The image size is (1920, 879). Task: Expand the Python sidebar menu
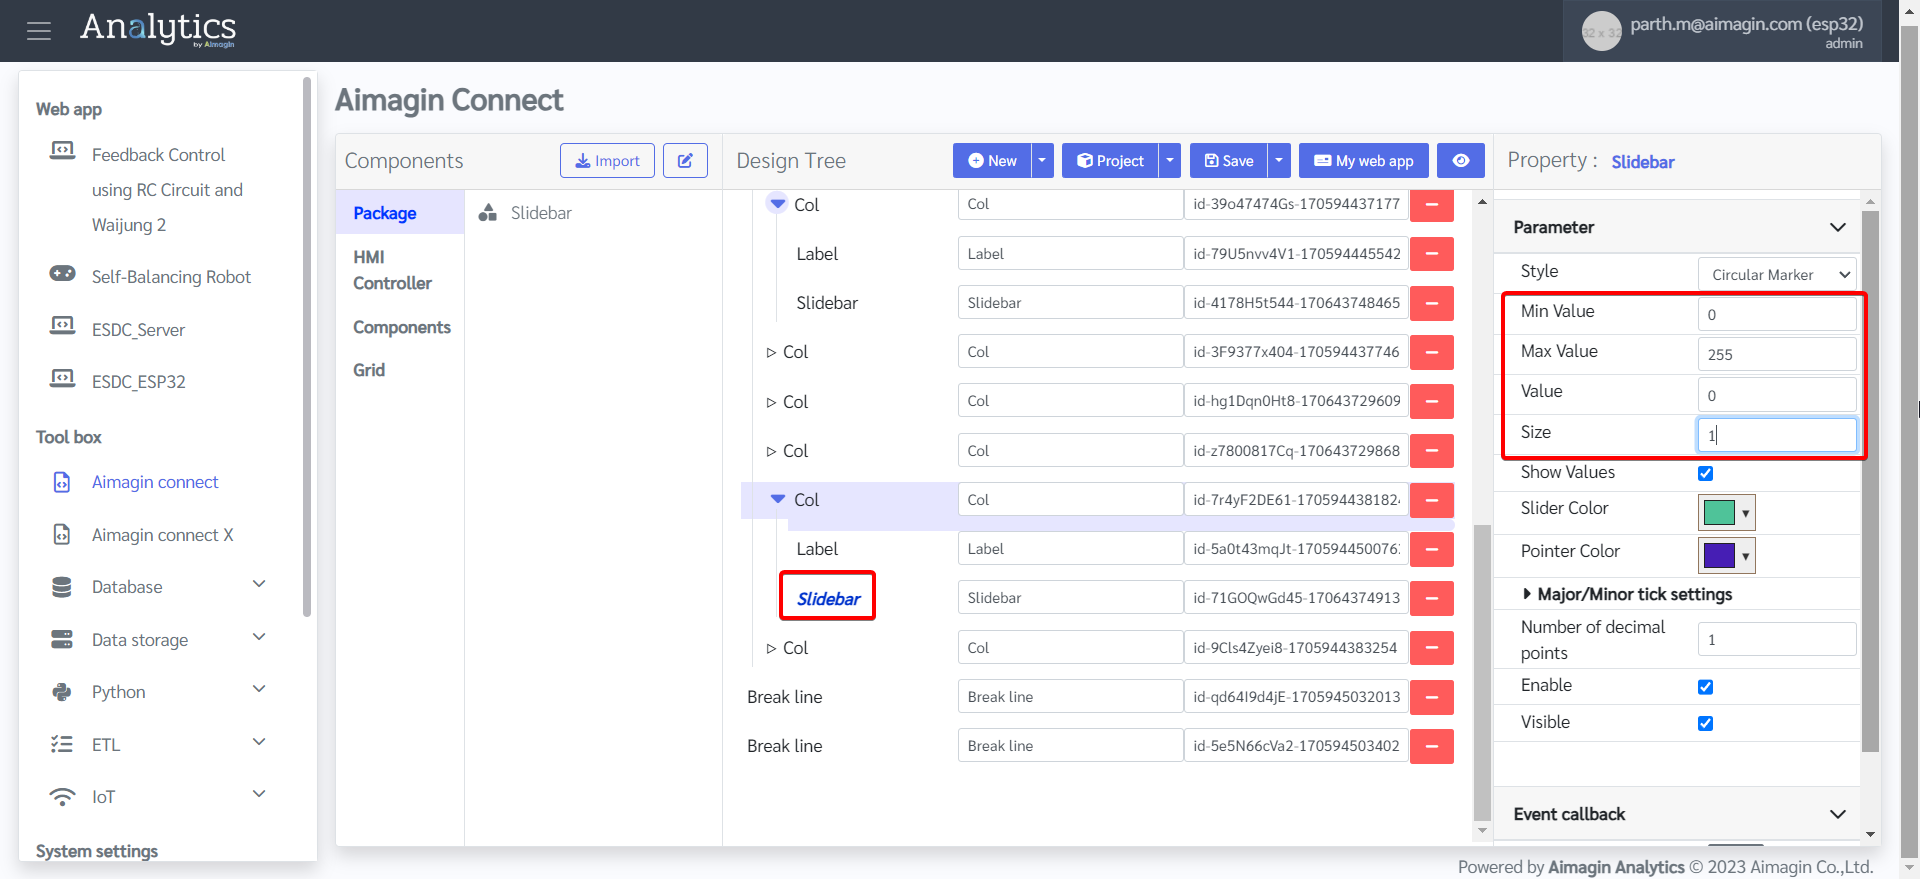pyautogui.click(x=259, y=689)
